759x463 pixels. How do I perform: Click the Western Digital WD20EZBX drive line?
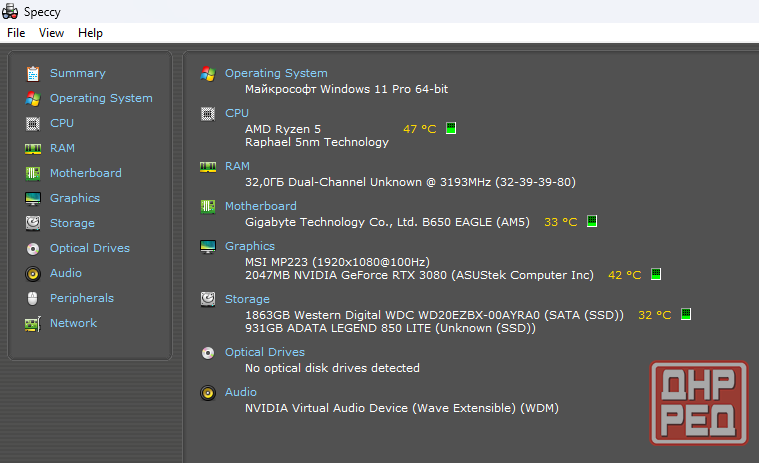pos(434,315)
